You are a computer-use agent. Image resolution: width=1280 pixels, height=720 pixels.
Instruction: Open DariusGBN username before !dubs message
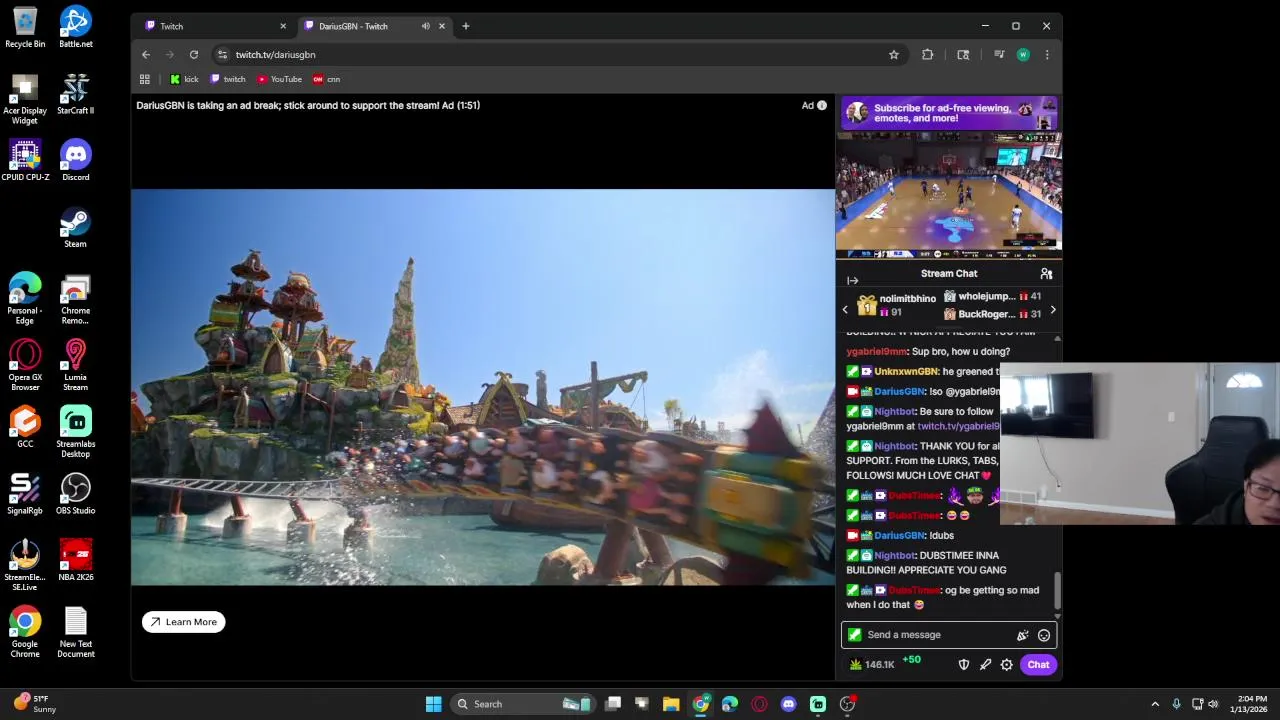899,536
